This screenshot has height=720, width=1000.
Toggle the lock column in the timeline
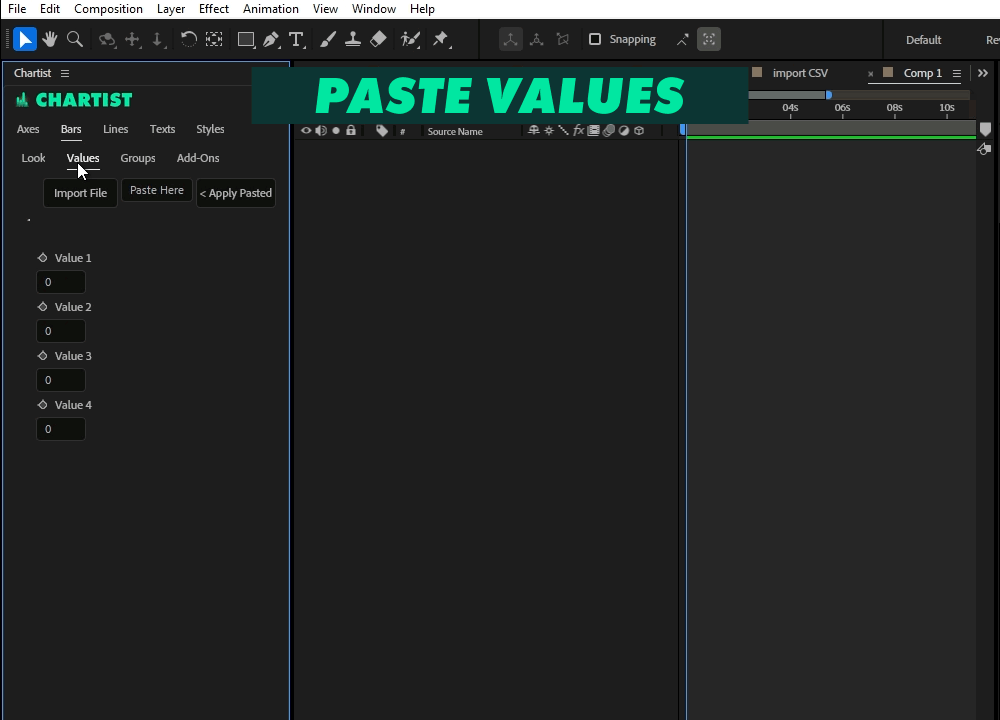(351, 130)
